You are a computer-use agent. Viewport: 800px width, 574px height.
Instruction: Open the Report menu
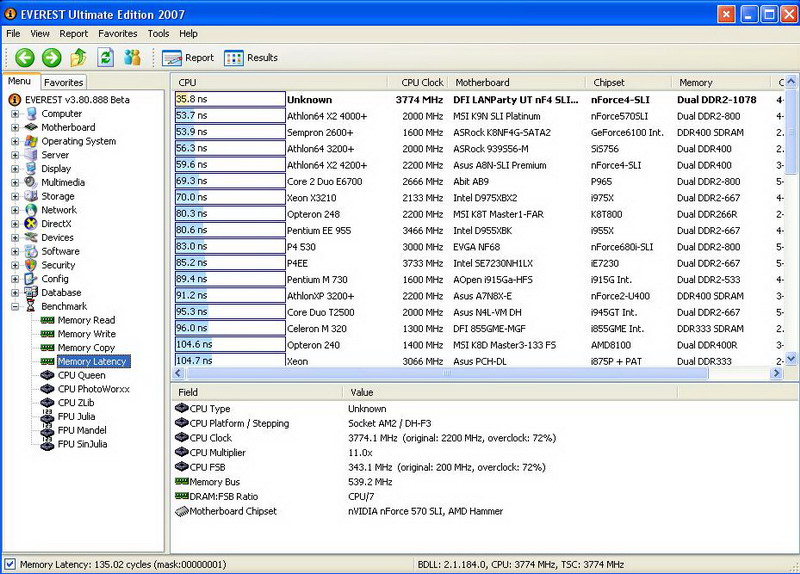[x=73, y=34]
